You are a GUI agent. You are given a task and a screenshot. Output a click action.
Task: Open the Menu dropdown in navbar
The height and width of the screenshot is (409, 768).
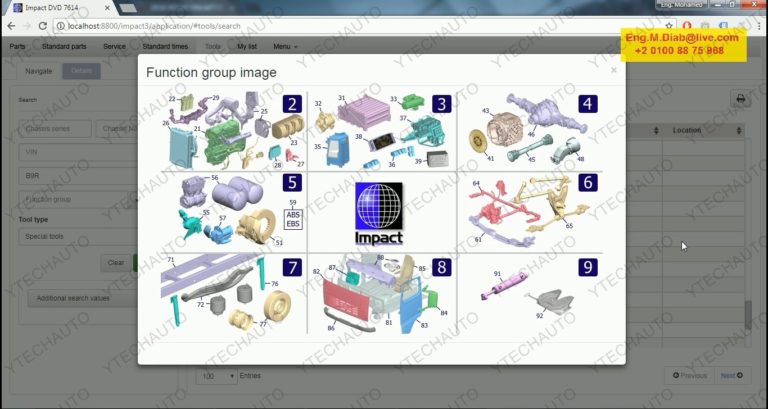pyautogui.click(x=285, y=46)
